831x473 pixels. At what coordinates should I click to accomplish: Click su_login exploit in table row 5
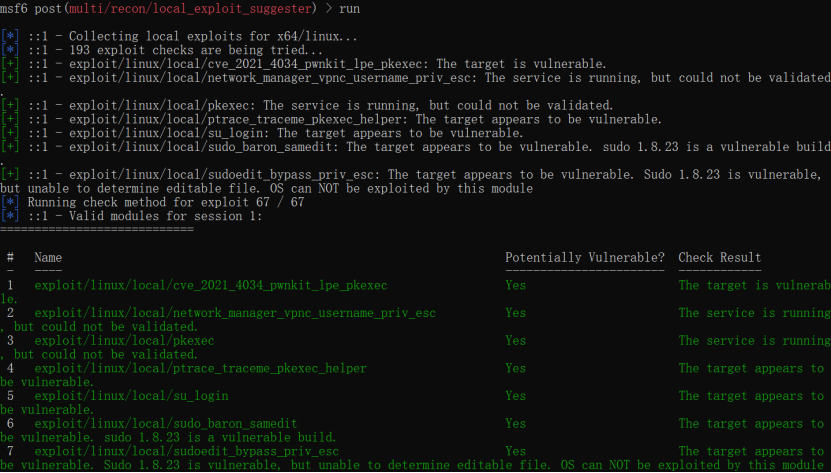pos(131,396)
